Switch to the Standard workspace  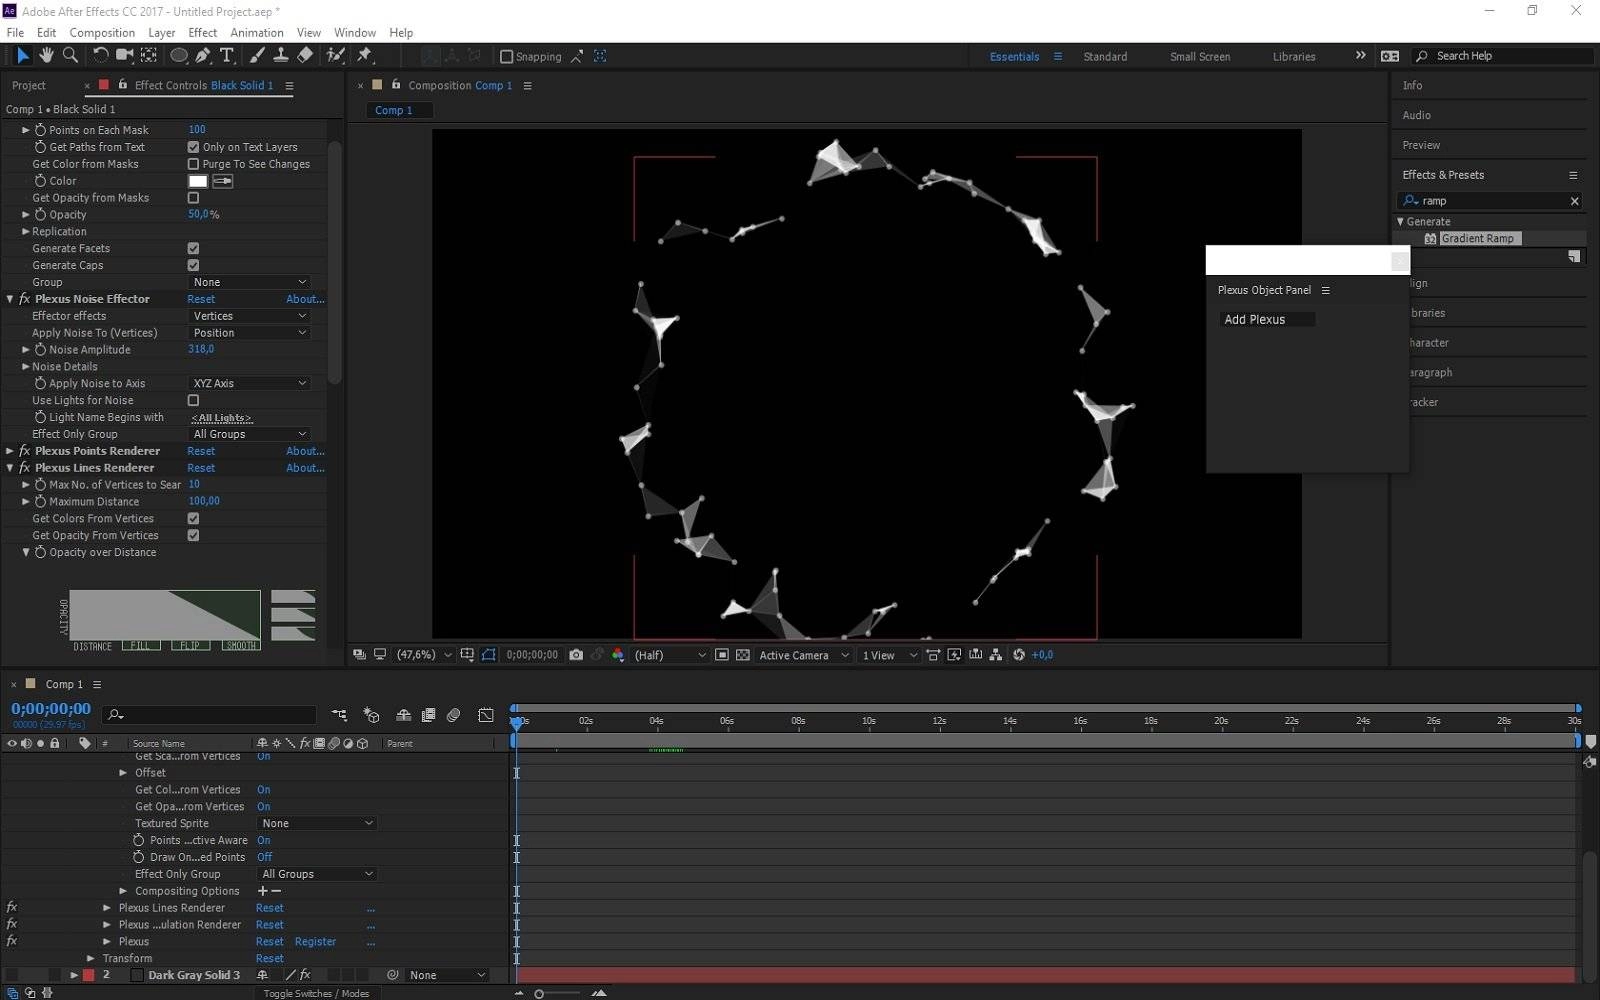1105,57
